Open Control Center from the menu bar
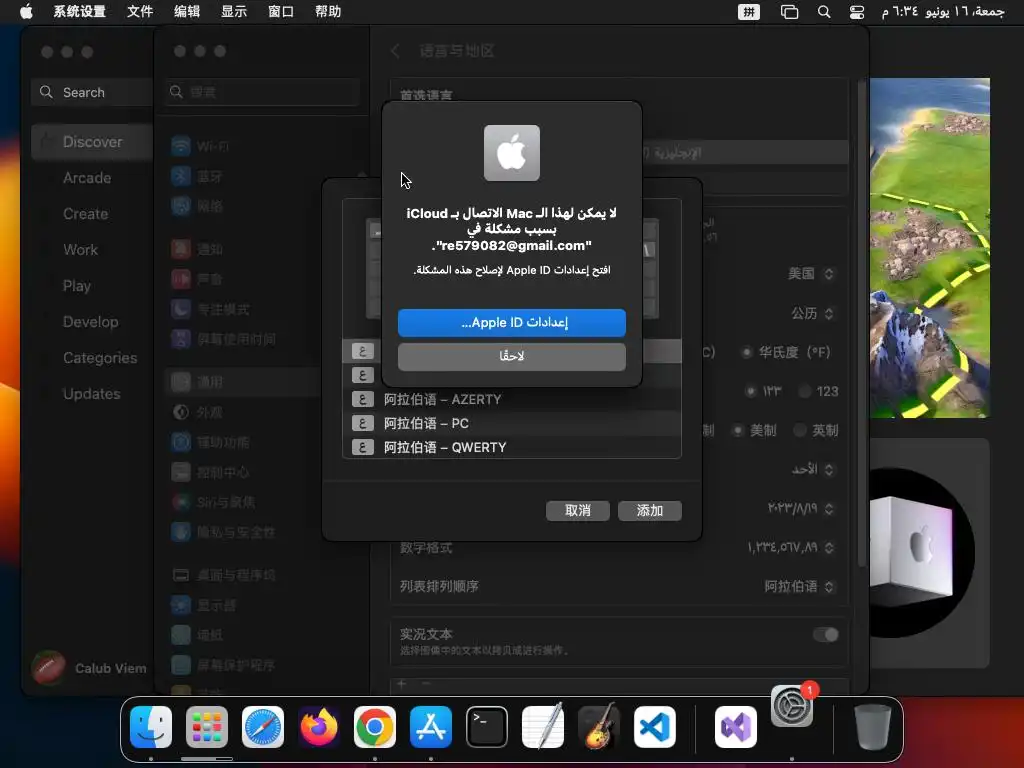This screenshot has height=768, width=1024. (857, 12)
